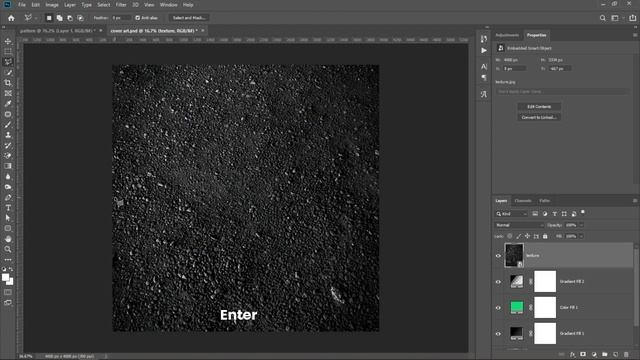Select the Eraser tool

tap(8, 156)
